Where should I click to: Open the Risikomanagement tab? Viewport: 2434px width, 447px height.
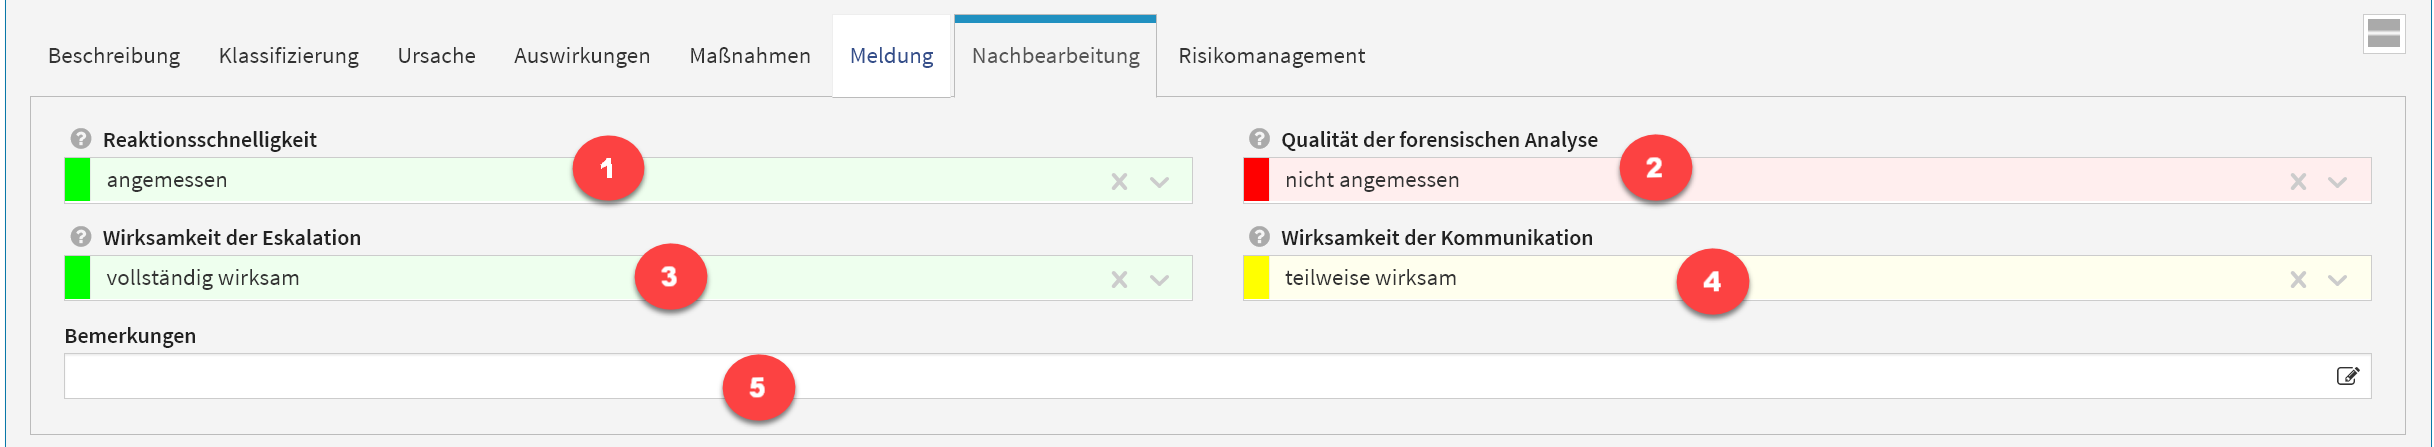click(1271, 56)
